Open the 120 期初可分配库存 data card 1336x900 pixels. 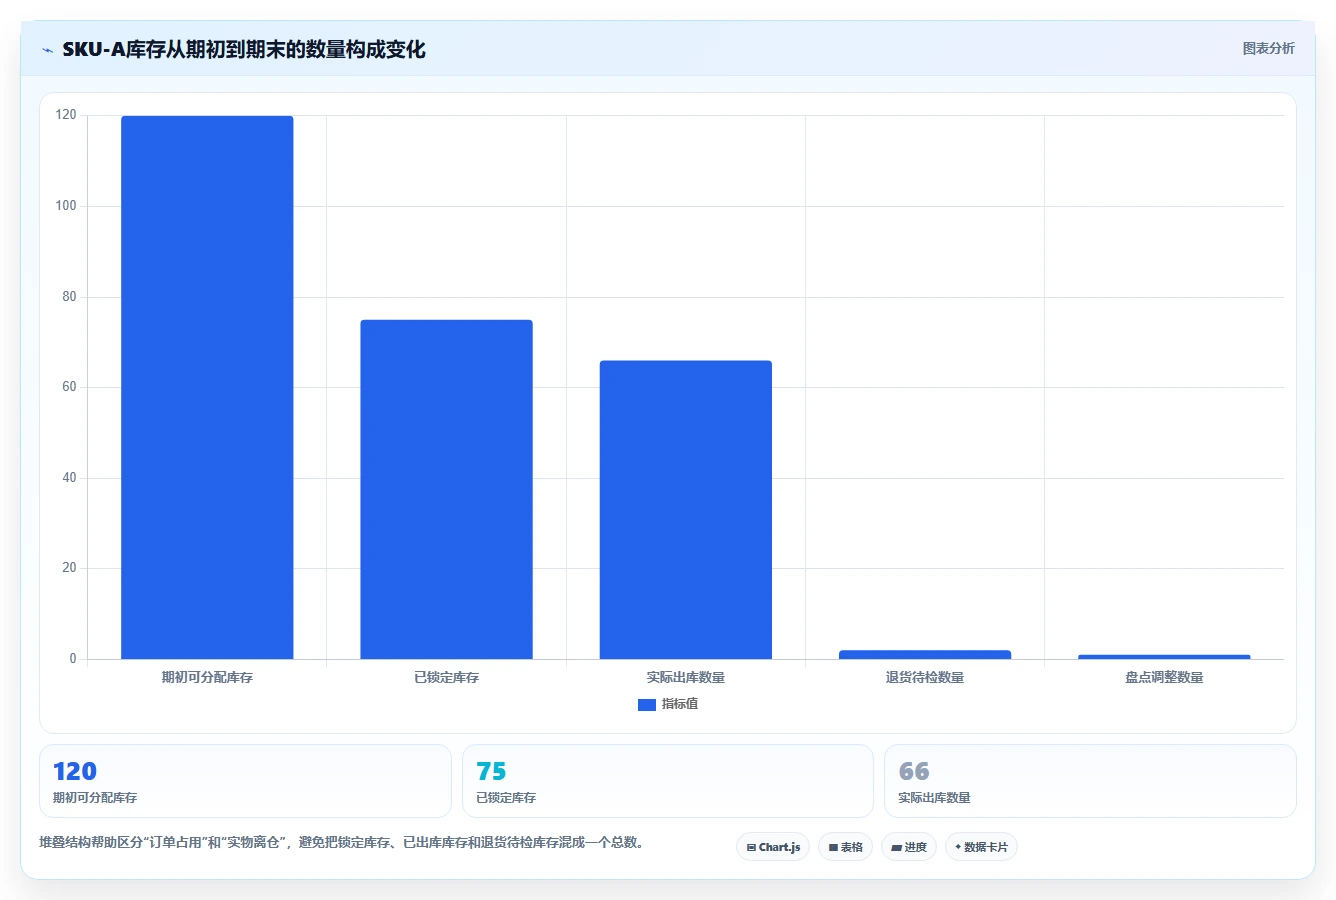(245, 781)
